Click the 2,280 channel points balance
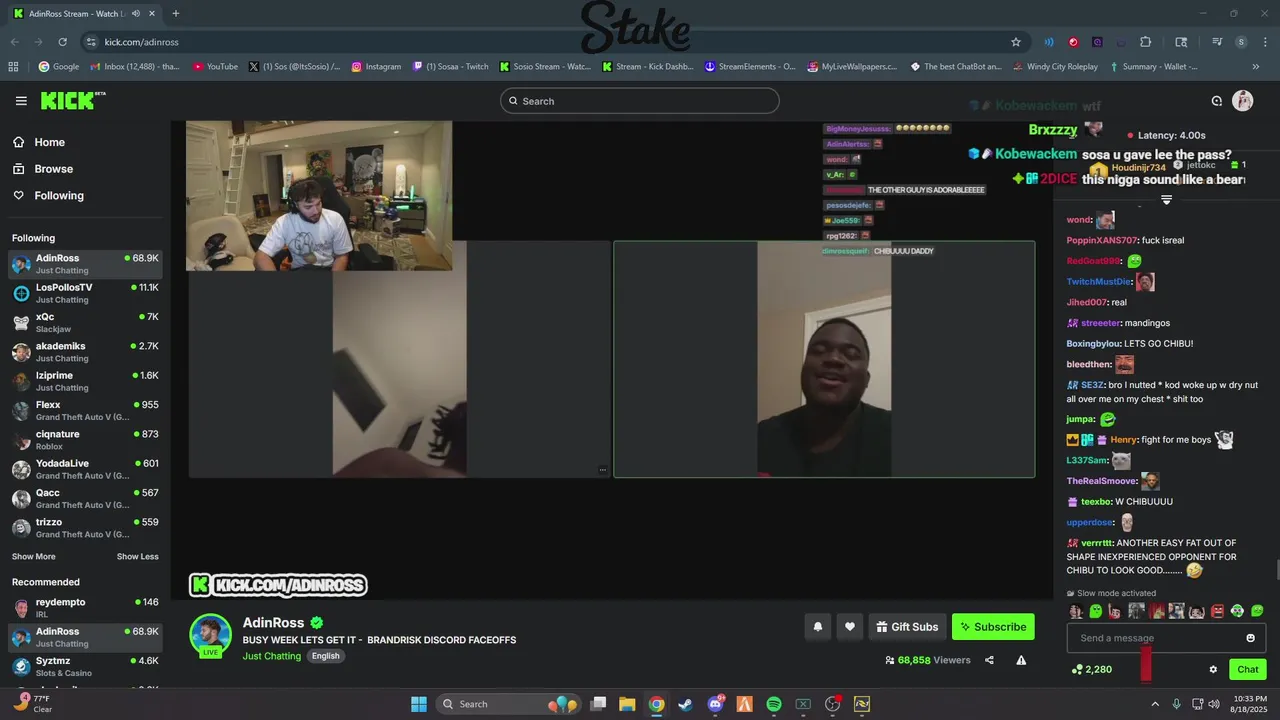Screen dimensions: 1280x720 1091,670
